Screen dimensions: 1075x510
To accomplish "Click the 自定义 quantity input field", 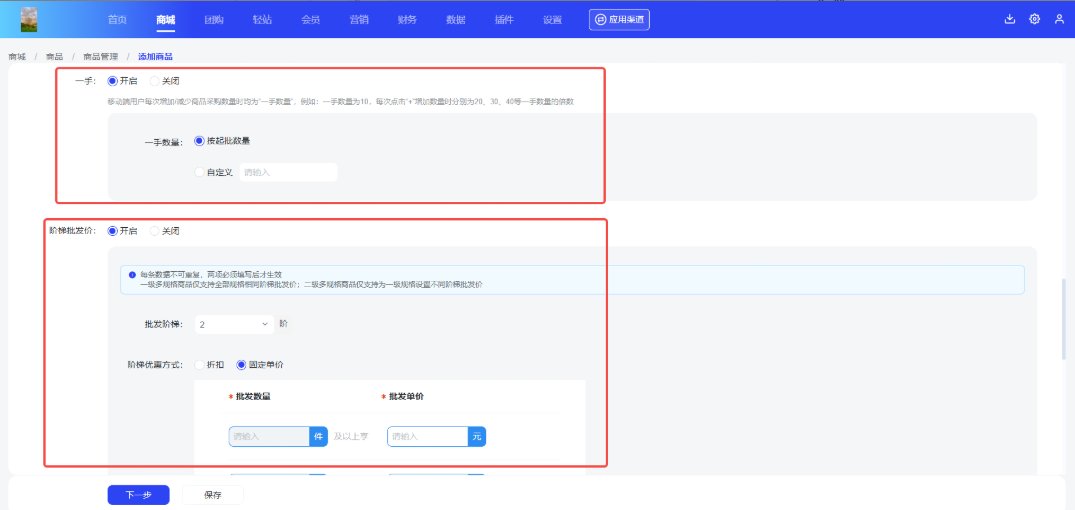I will [288, 172].
